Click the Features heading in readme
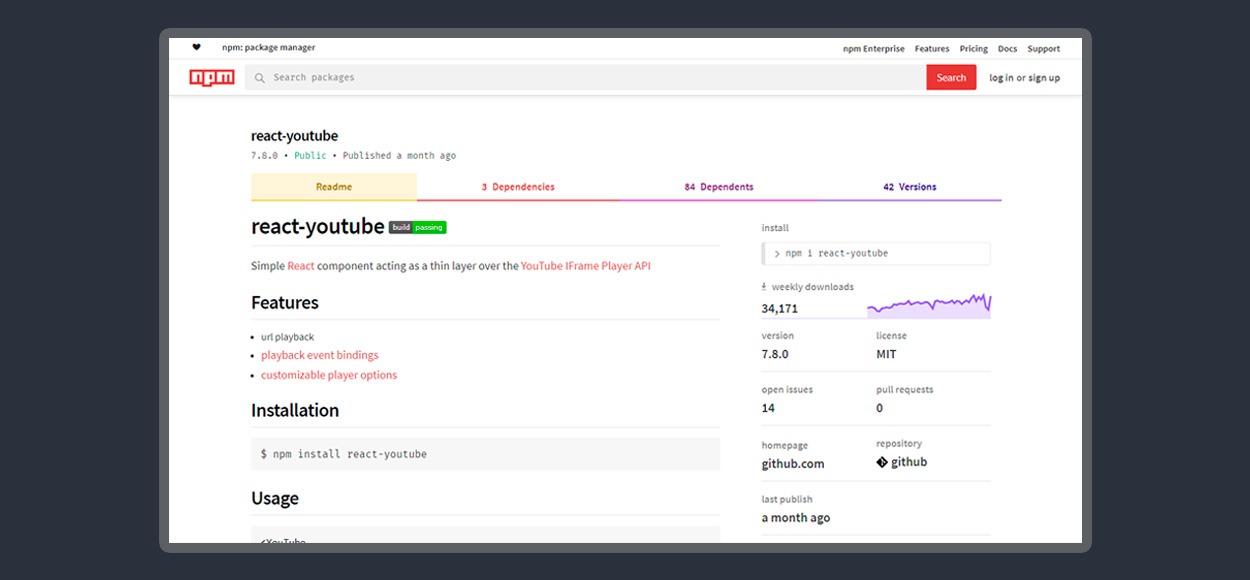 tap(285, 303)
